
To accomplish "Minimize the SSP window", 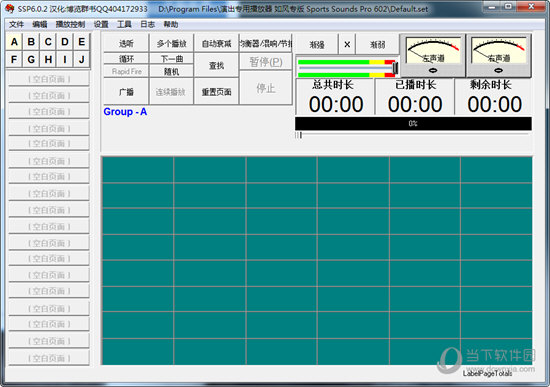I will point(492,6).
